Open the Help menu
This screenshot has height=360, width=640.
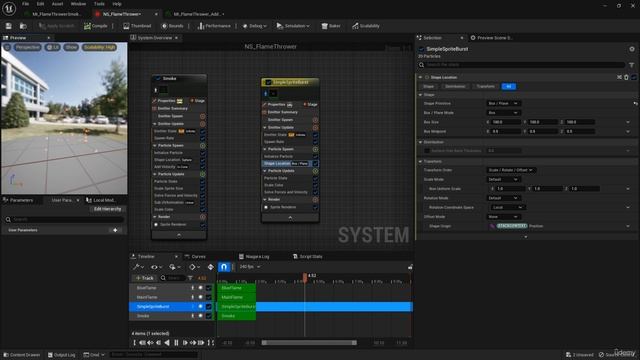coord(117,4)
